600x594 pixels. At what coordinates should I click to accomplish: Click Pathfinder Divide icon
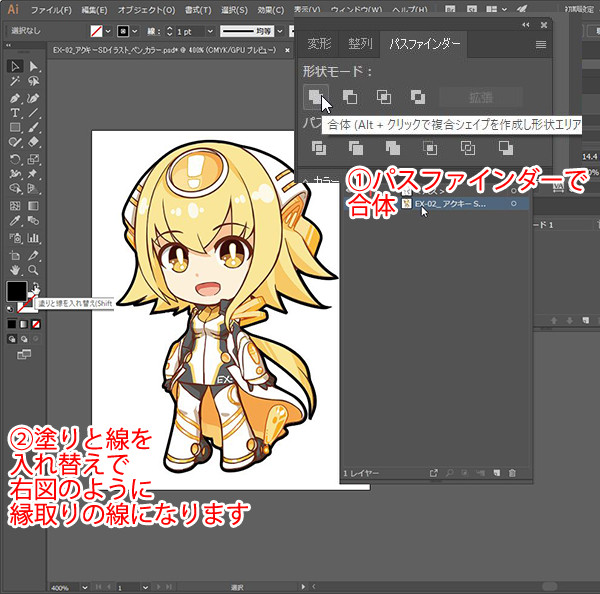[x=319, y=148]
